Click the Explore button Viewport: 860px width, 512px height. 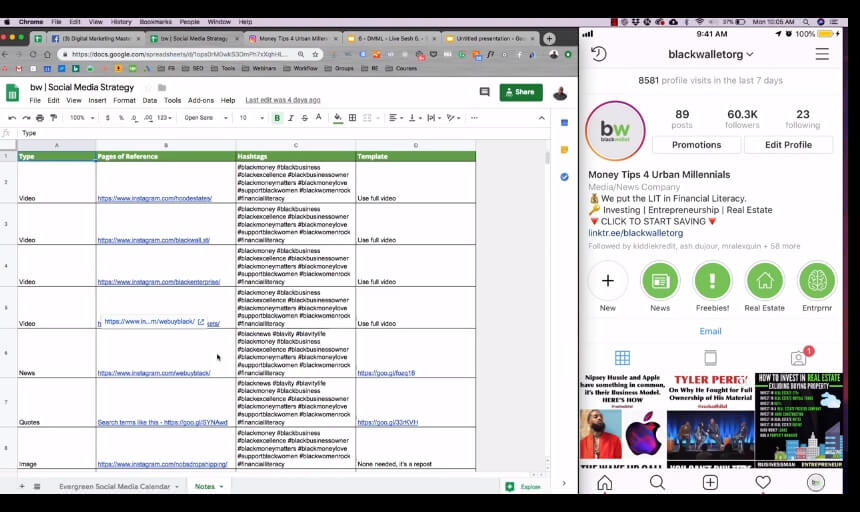coord(524,486)
